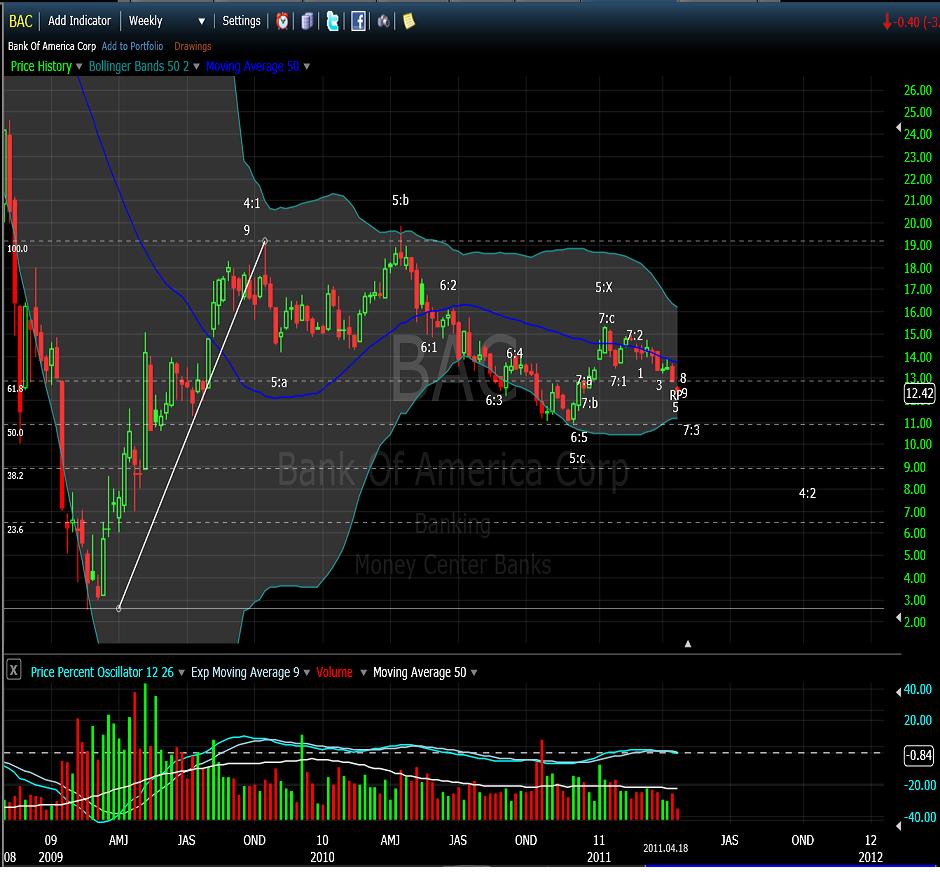This screenshot has width=940, height=872.
Task: Click the 61.8 Fibonacci level label
Action: pos(16,389)
